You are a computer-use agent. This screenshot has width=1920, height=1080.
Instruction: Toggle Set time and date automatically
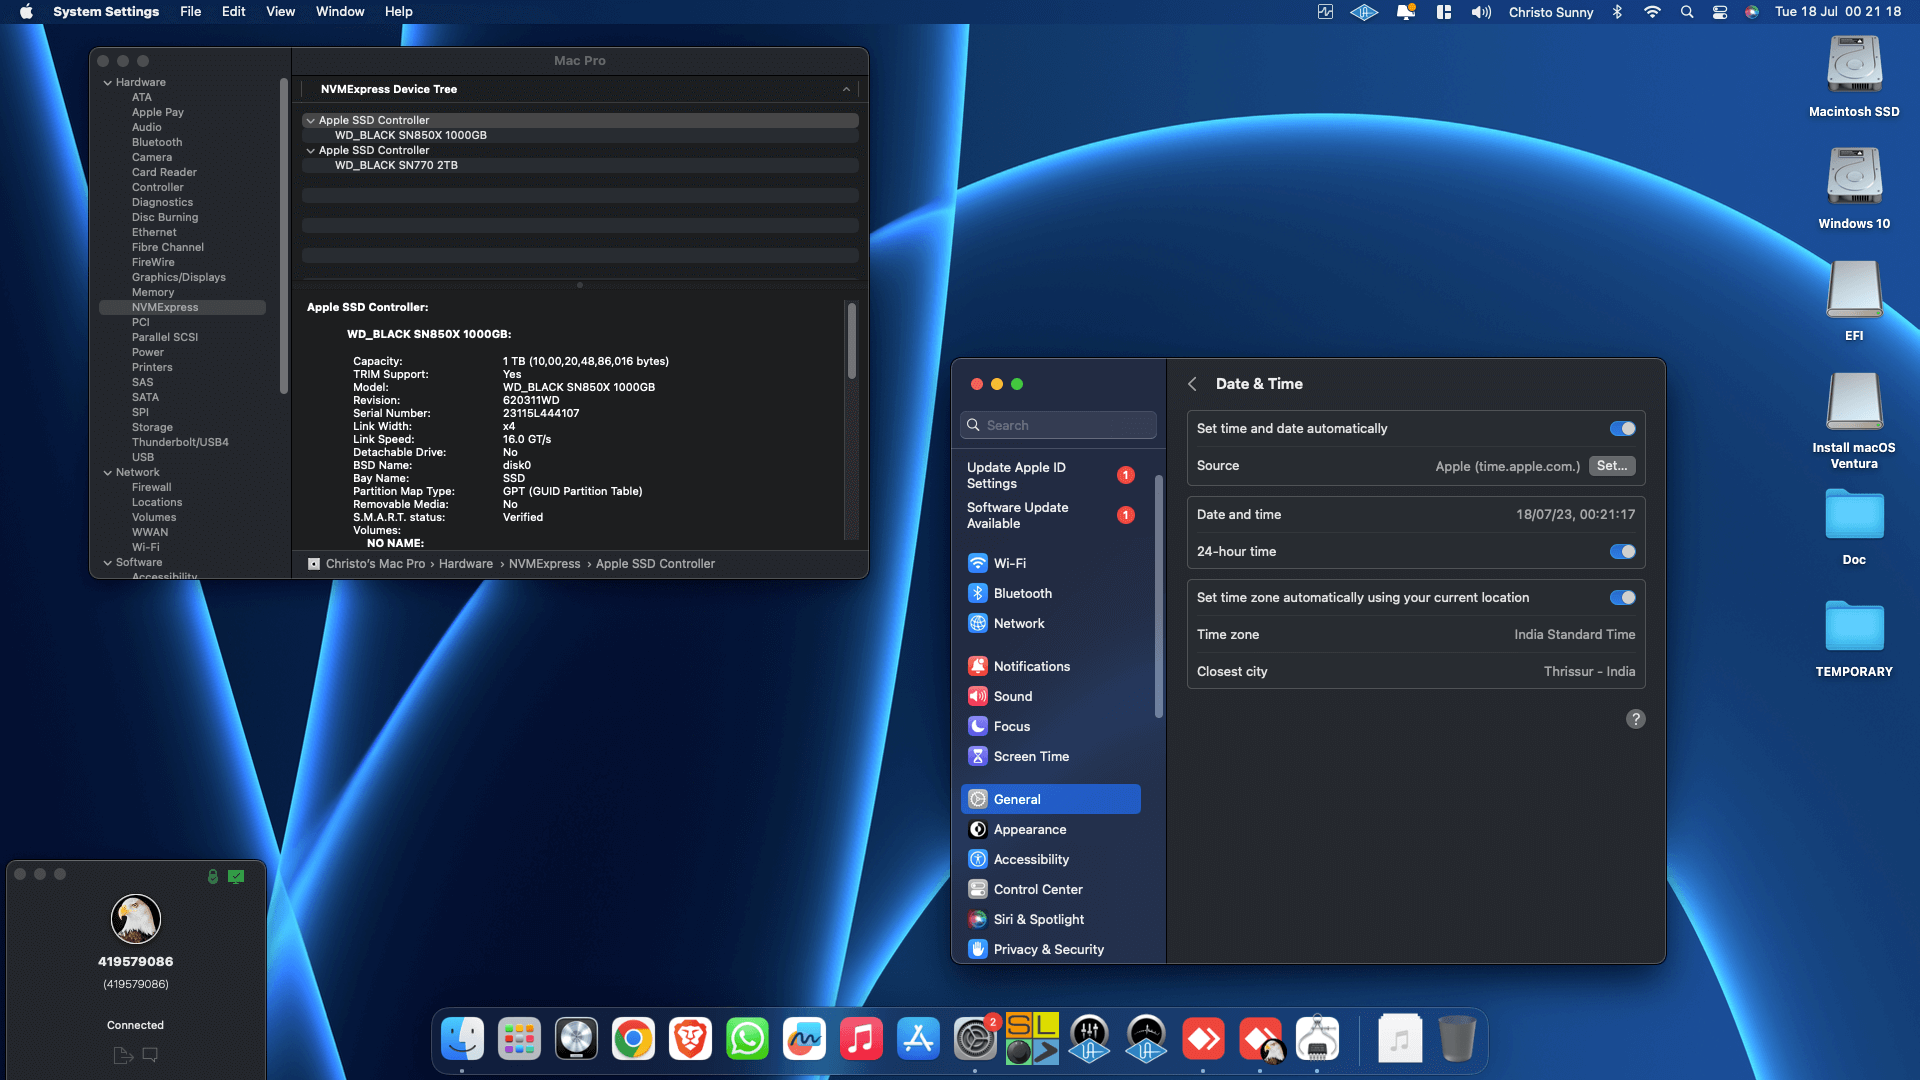click(1622, 429)
